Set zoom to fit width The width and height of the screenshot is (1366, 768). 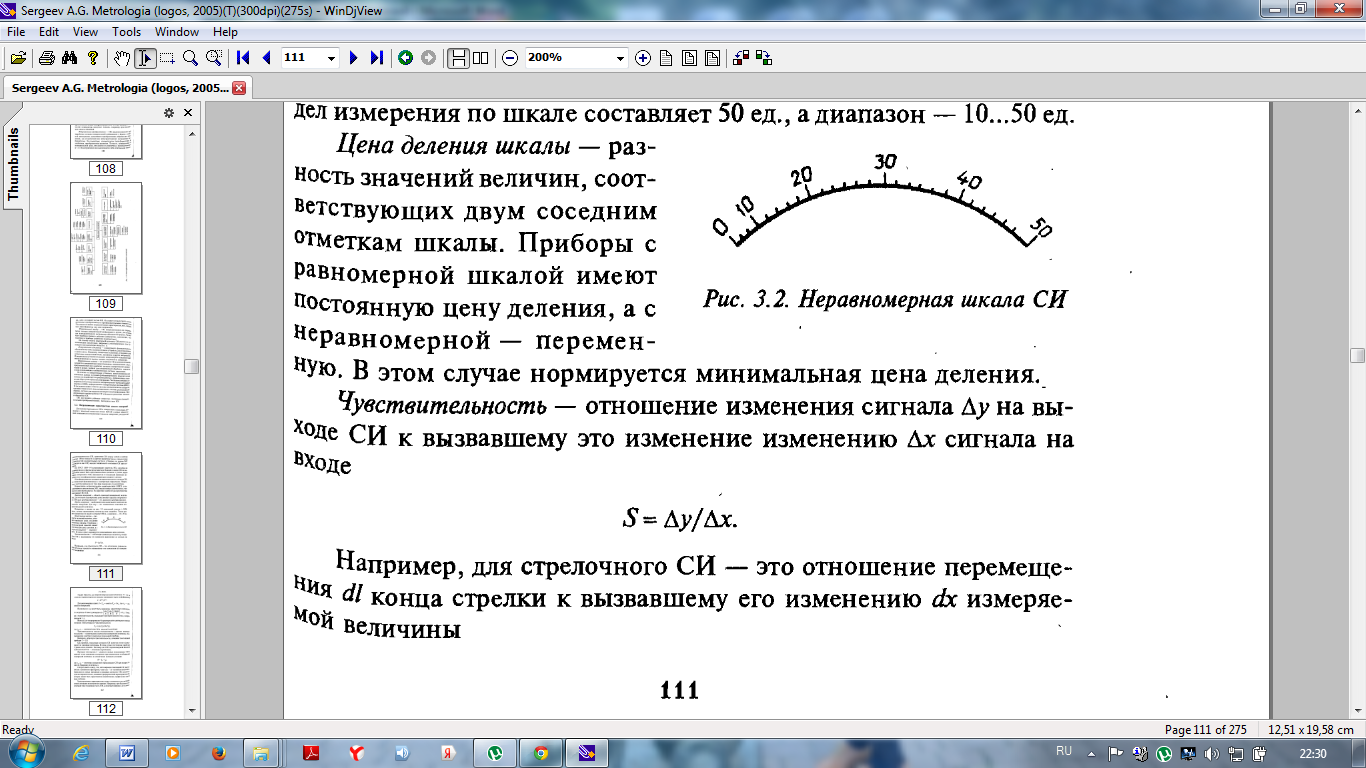(712, 58)
